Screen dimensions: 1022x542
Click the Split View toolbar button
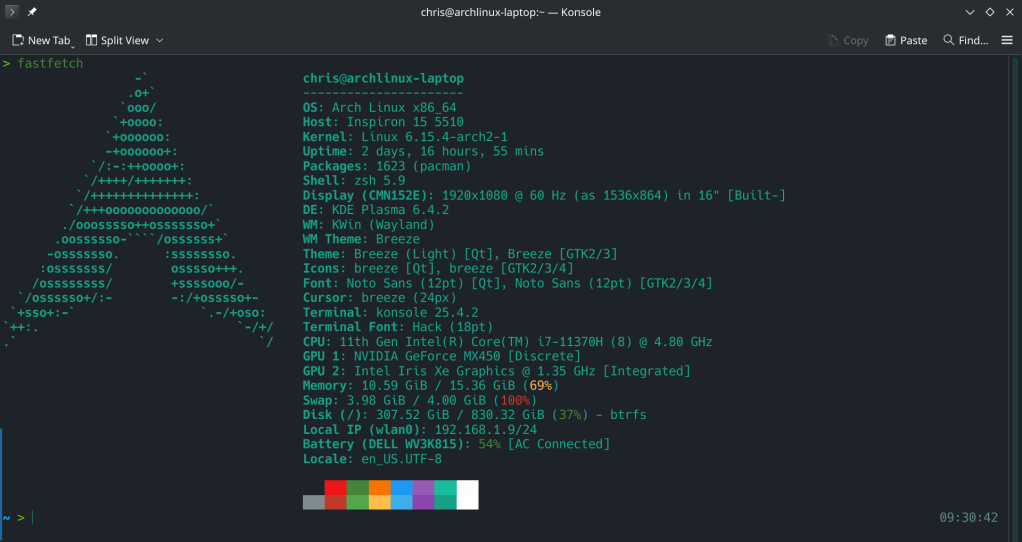(117, 40)
